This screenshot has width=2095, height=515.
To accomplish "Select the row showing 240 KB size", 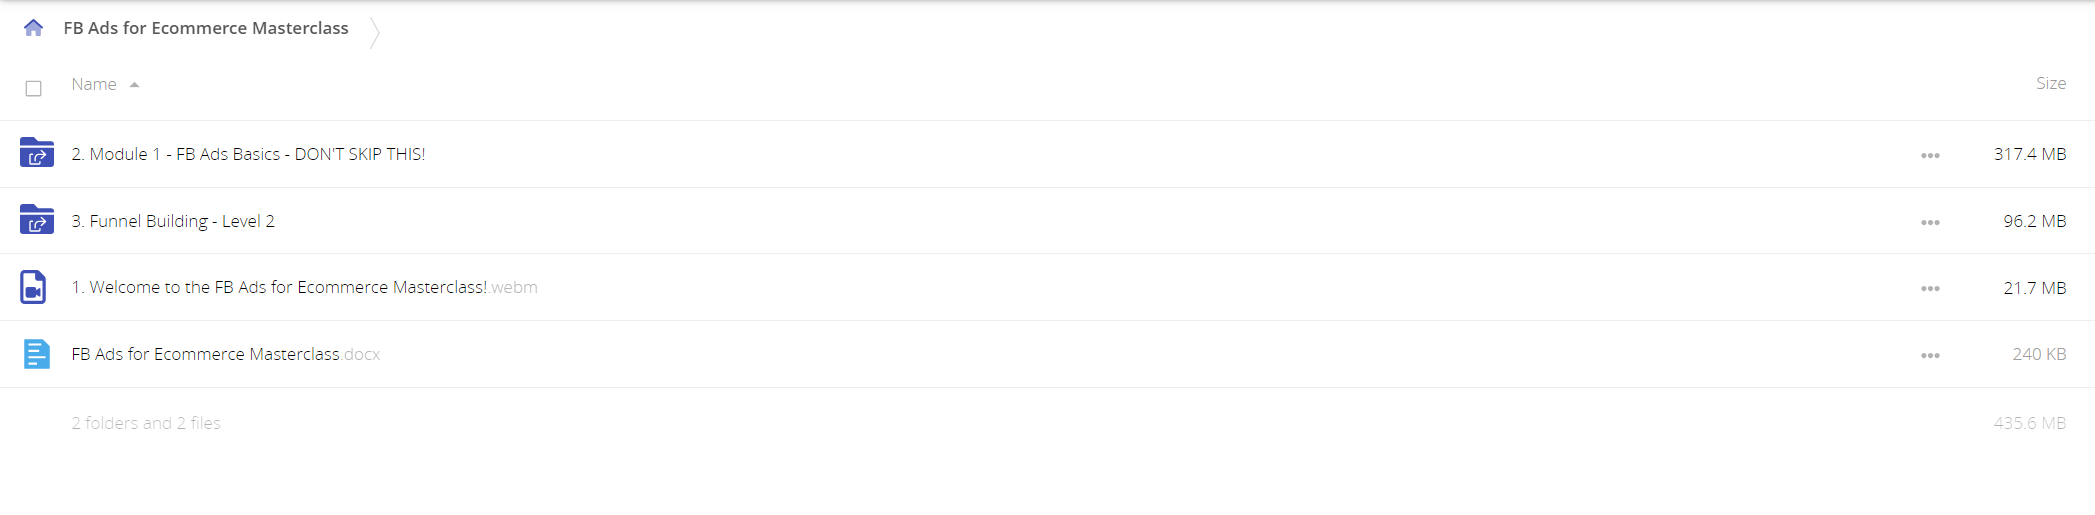I will coord(1047,354).
